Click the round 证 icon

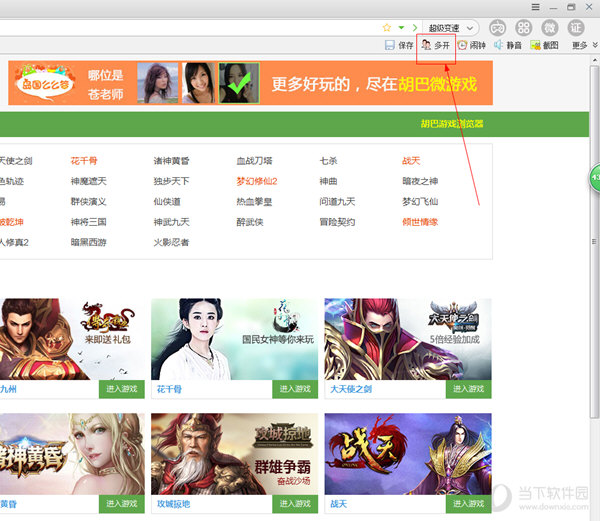tap(576, 28)
